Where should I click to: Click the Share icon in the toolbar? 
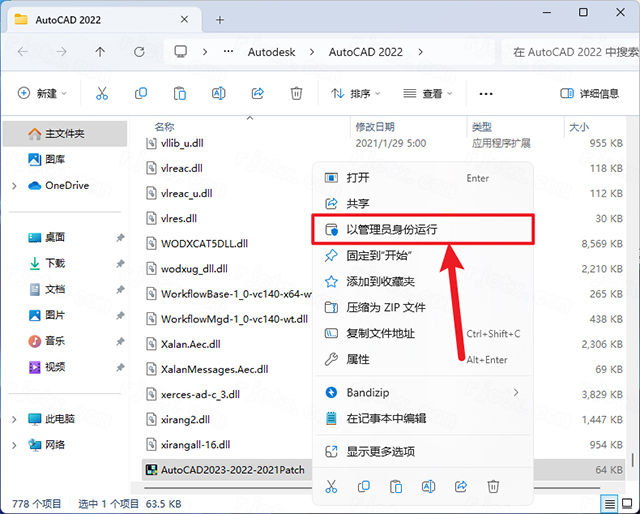(x=258, y=93)
